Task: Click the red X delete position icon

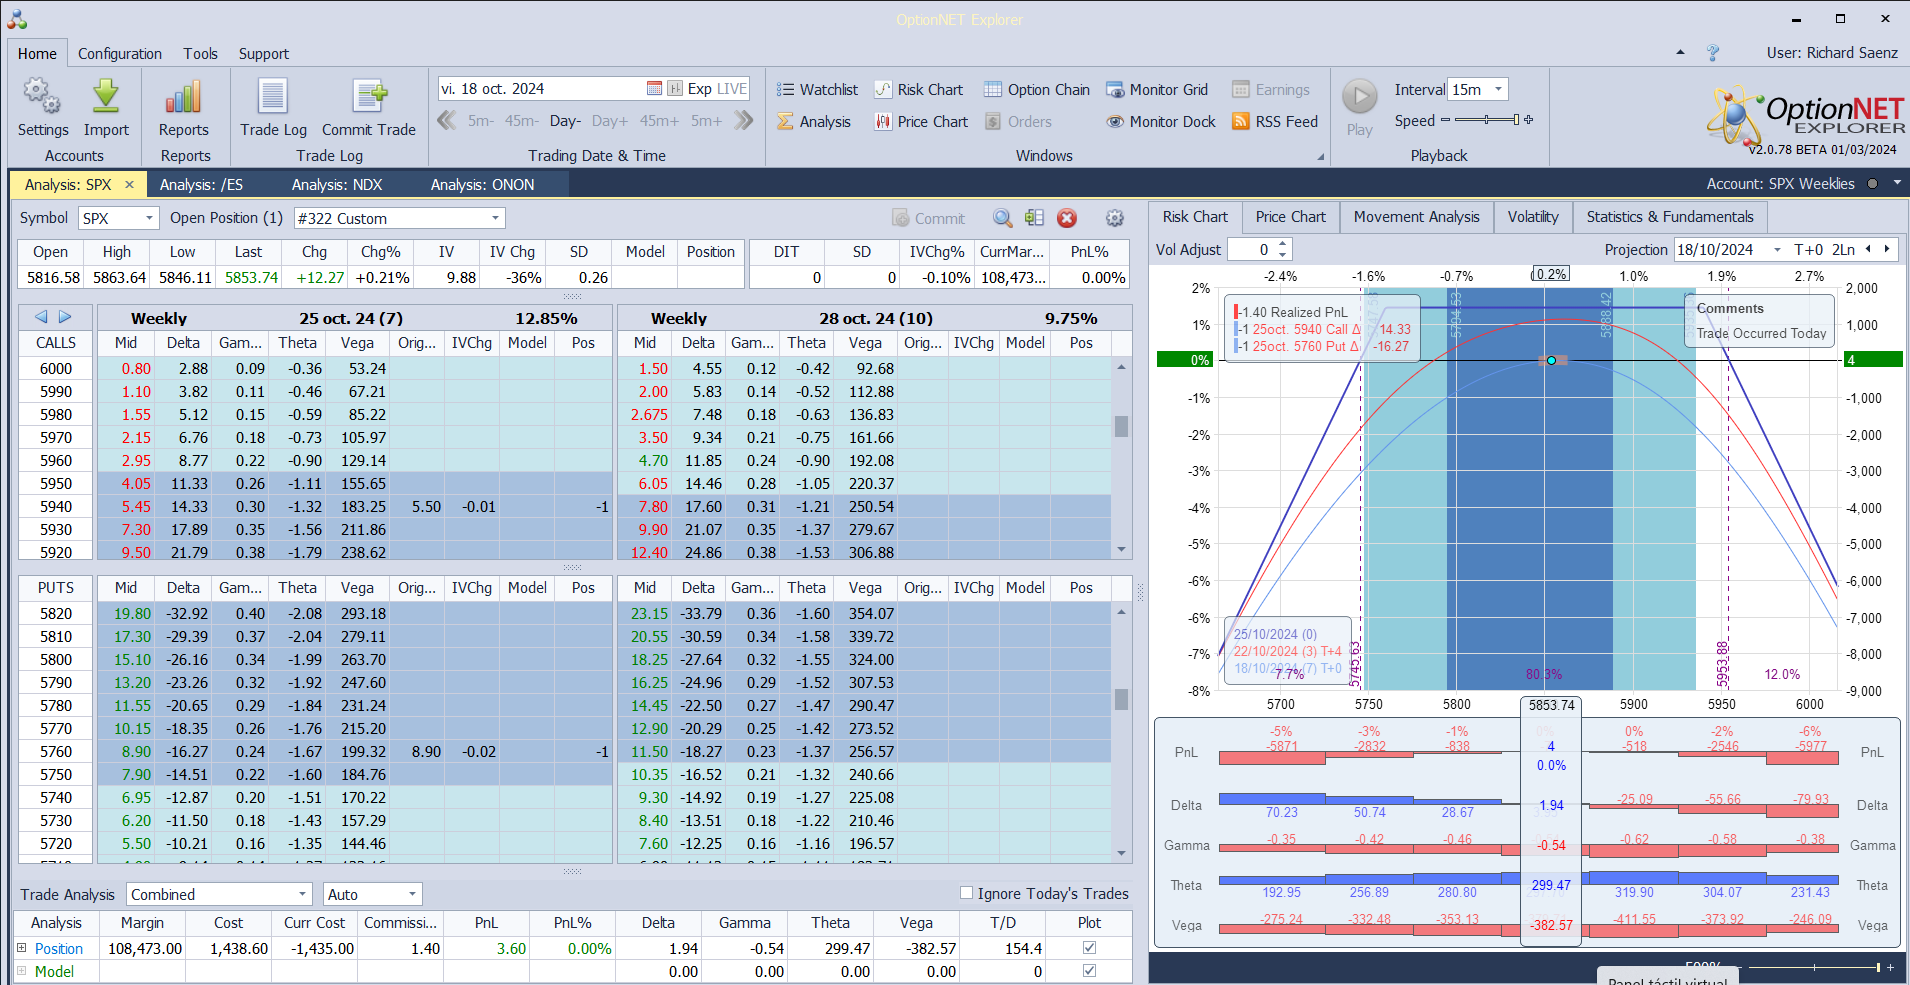Action: click(x=1067, y=218)
